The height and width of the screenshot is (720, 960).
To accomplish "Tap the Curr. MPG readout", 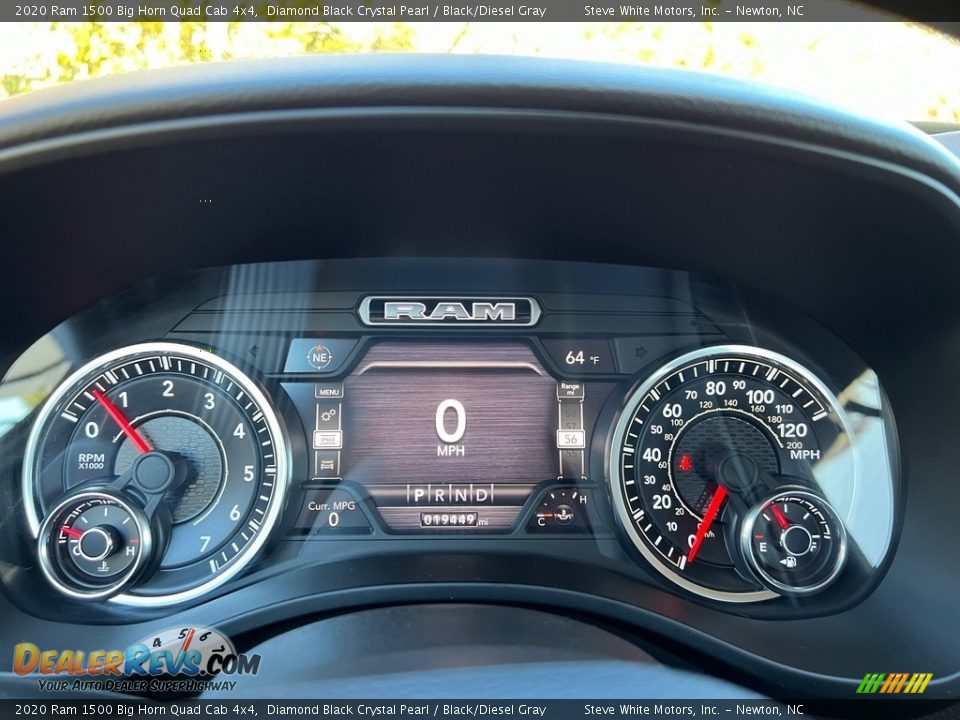I will (x=332, y=513).
